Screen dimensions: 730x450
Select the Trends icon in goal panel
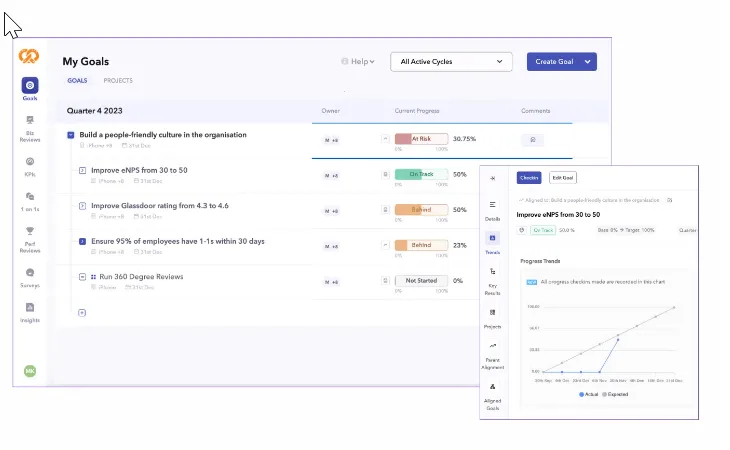pos(492,238)
